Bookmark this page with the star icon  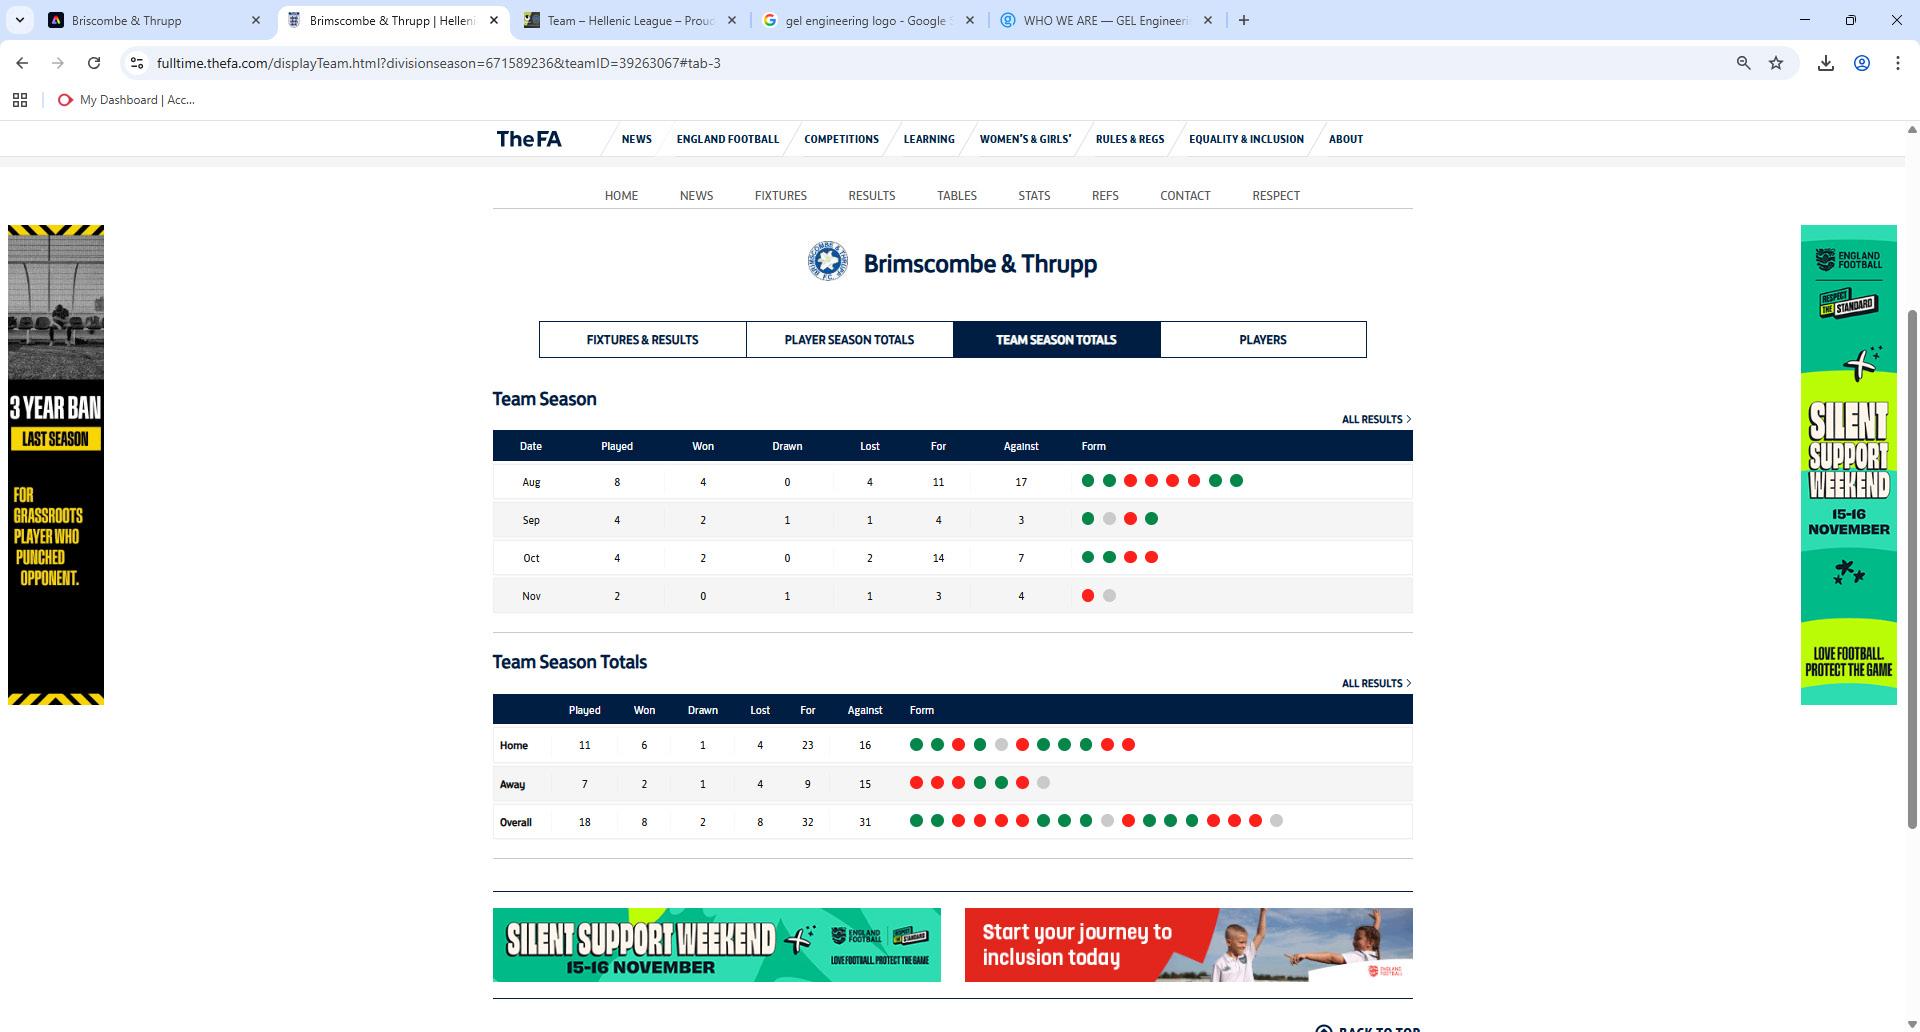point(1776,63)
